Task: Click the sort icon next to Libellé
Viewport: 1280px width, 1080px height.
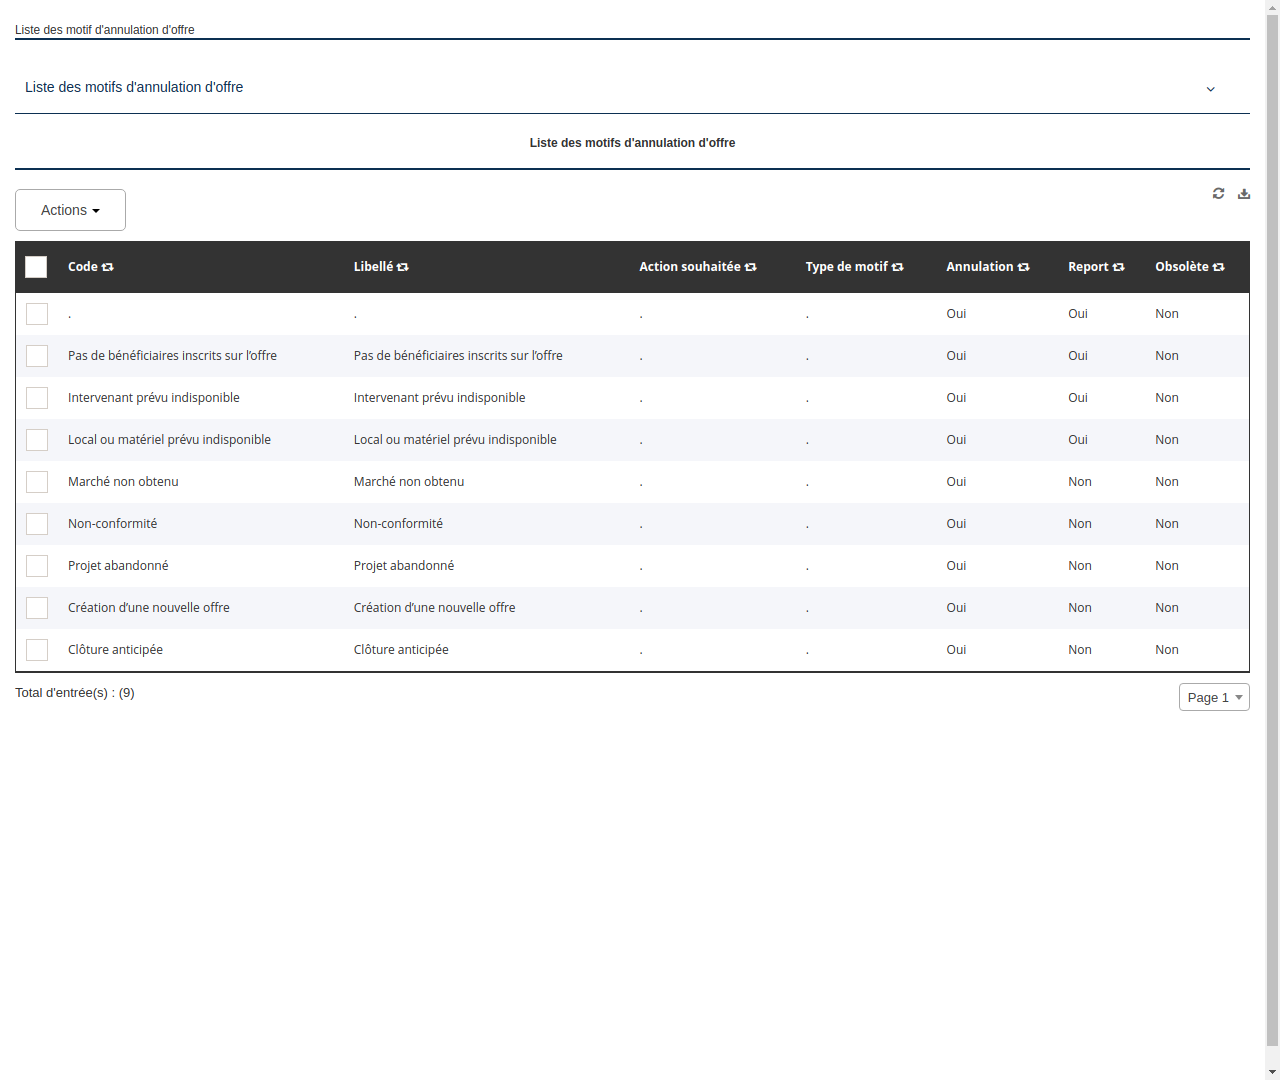Action: (403, 267)
